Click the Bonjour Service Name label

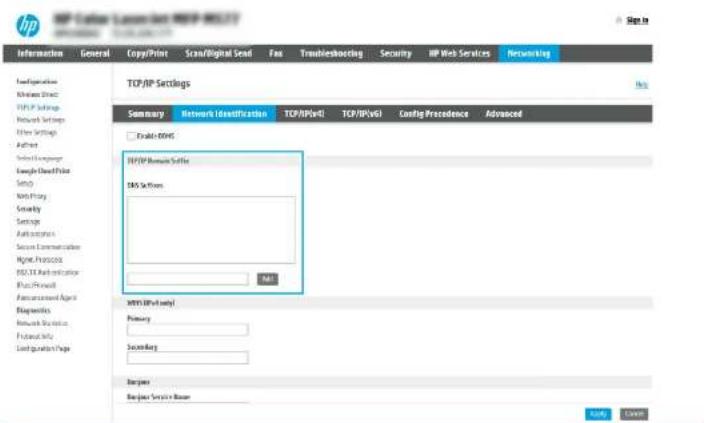158,397
